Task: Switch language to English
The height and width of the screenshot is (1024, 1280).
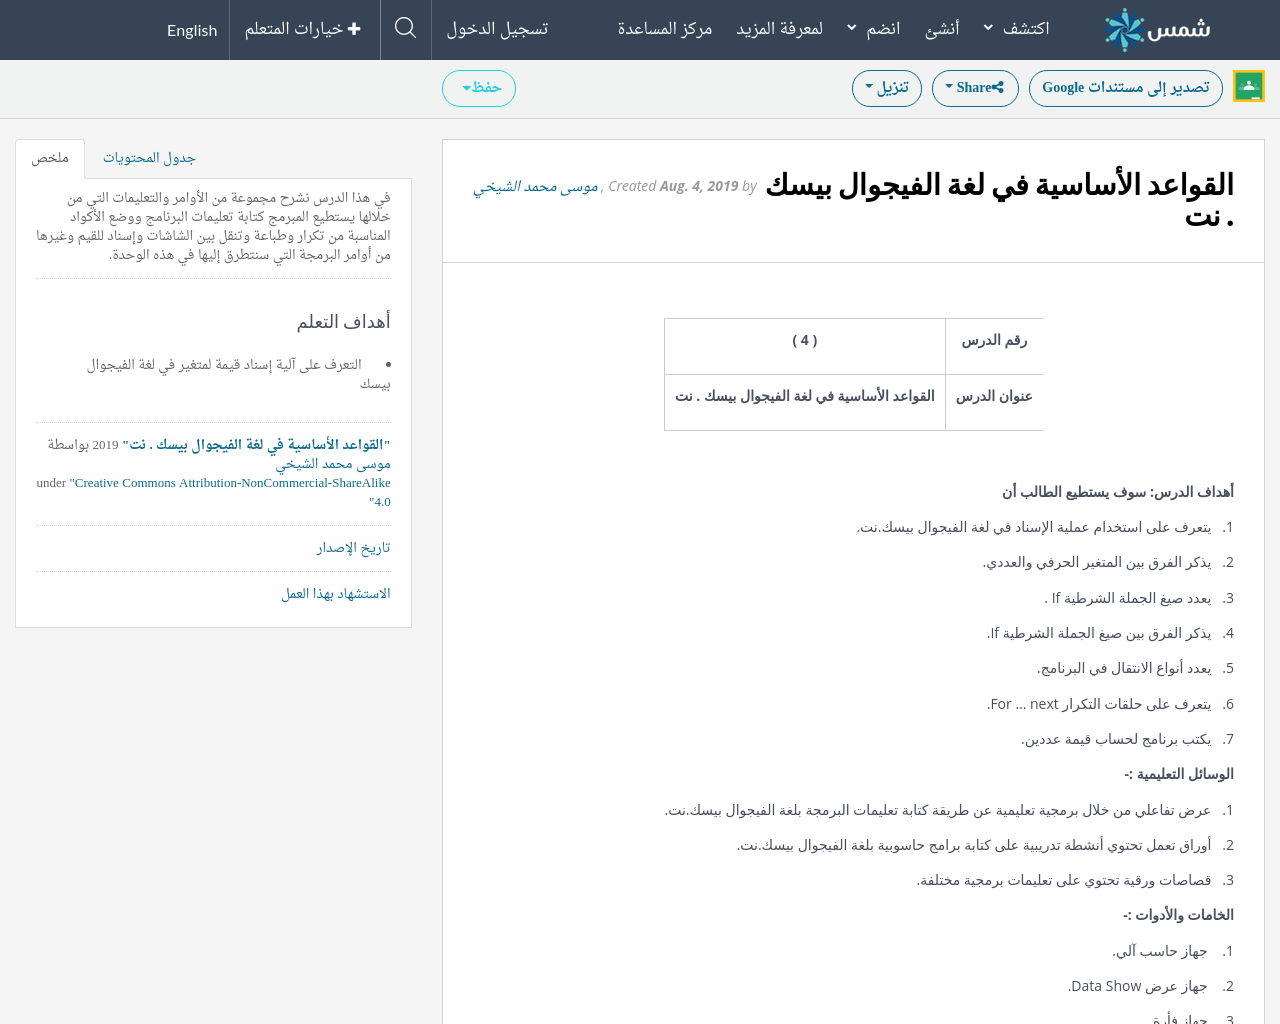Action: [192, 30]
